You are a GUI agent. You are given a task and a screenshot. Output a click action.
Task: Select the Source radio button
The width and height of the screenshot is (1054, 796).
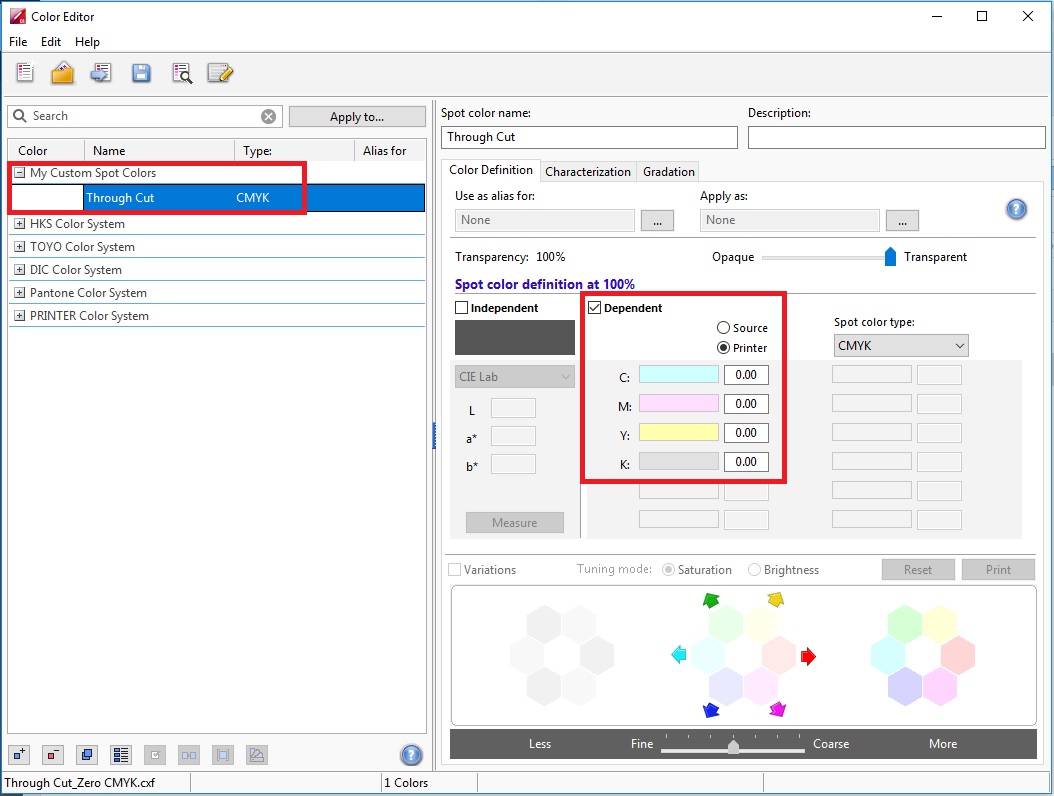click(x=723, y=327)
